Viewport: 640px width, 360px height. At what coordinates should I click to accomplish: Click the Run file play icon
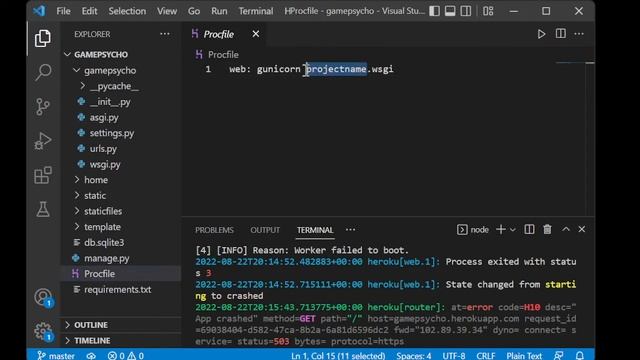coord(541,34)
